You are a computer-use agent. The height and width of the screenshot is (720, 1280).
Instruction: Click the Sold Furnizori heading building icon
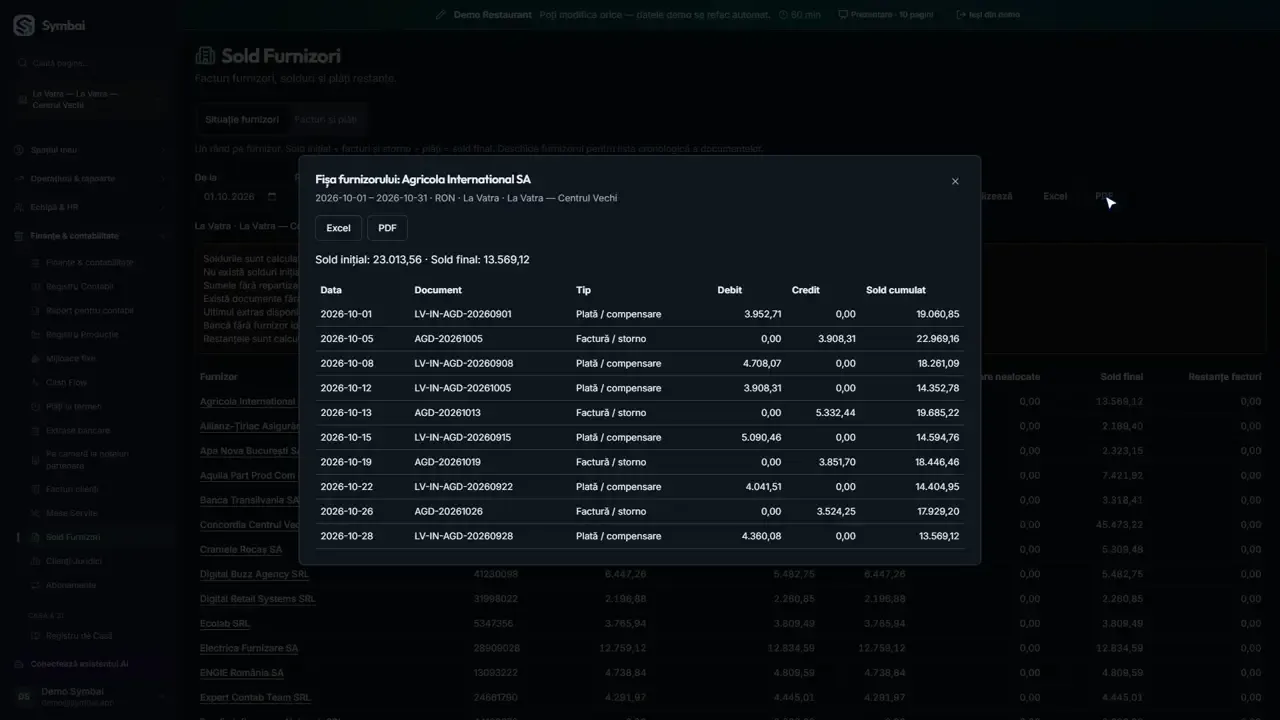pos(205,56)
